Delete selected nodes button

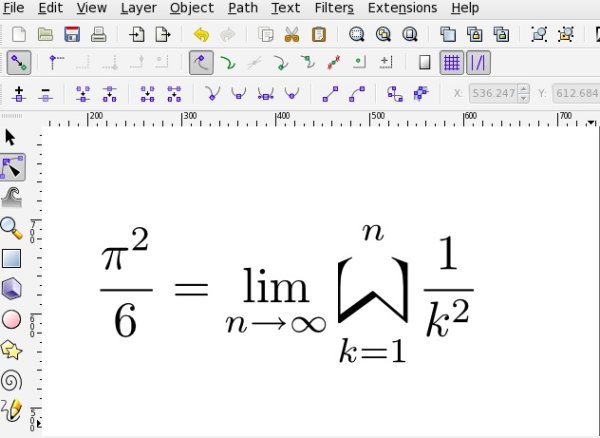(46, 94)
